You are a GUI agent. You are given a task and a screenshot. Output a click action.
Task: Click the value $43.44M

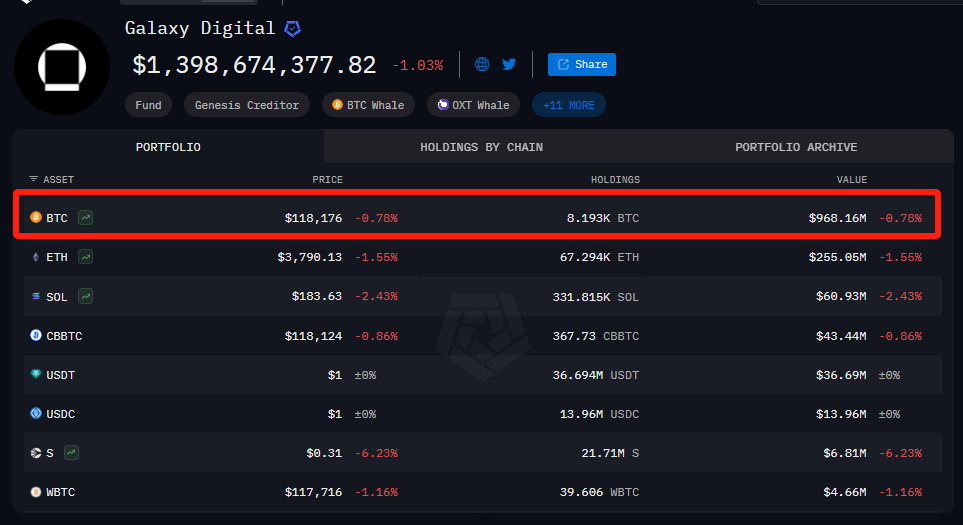841,336
